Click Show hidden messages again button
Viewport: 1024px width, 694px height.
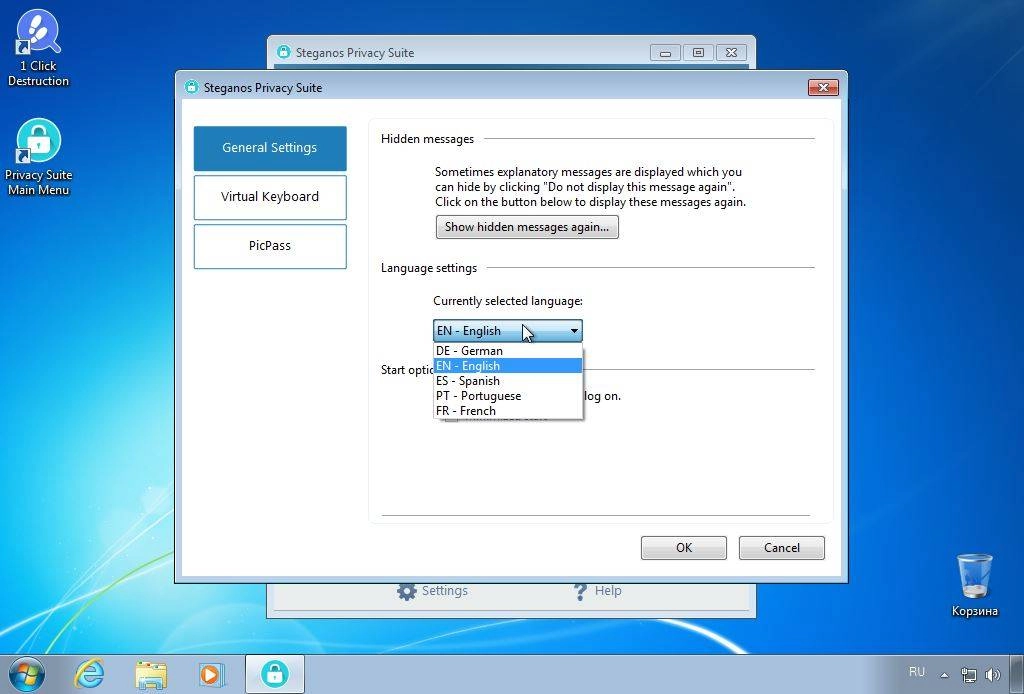click(527, 227)
